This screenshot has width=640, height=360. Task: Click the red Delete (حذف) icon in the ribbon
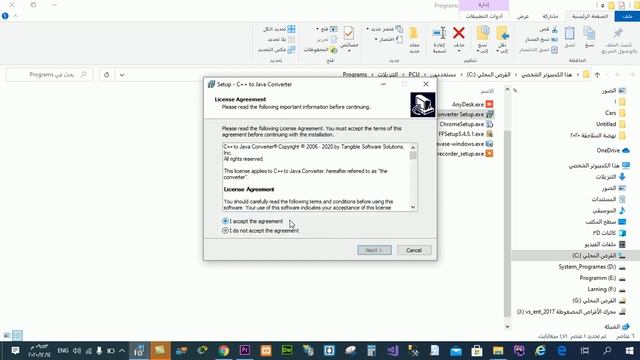459,33
